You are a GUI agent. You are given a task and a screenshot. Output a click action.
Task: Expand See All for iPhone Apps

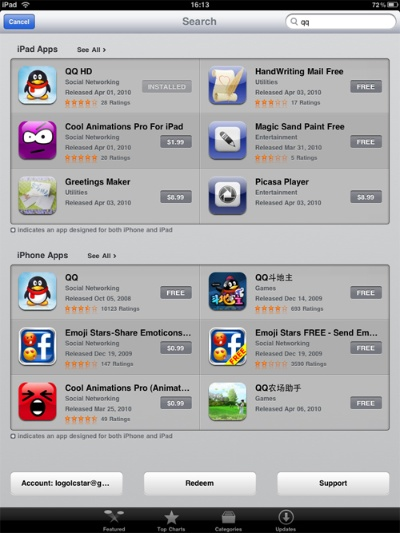(x=102, y=256)
